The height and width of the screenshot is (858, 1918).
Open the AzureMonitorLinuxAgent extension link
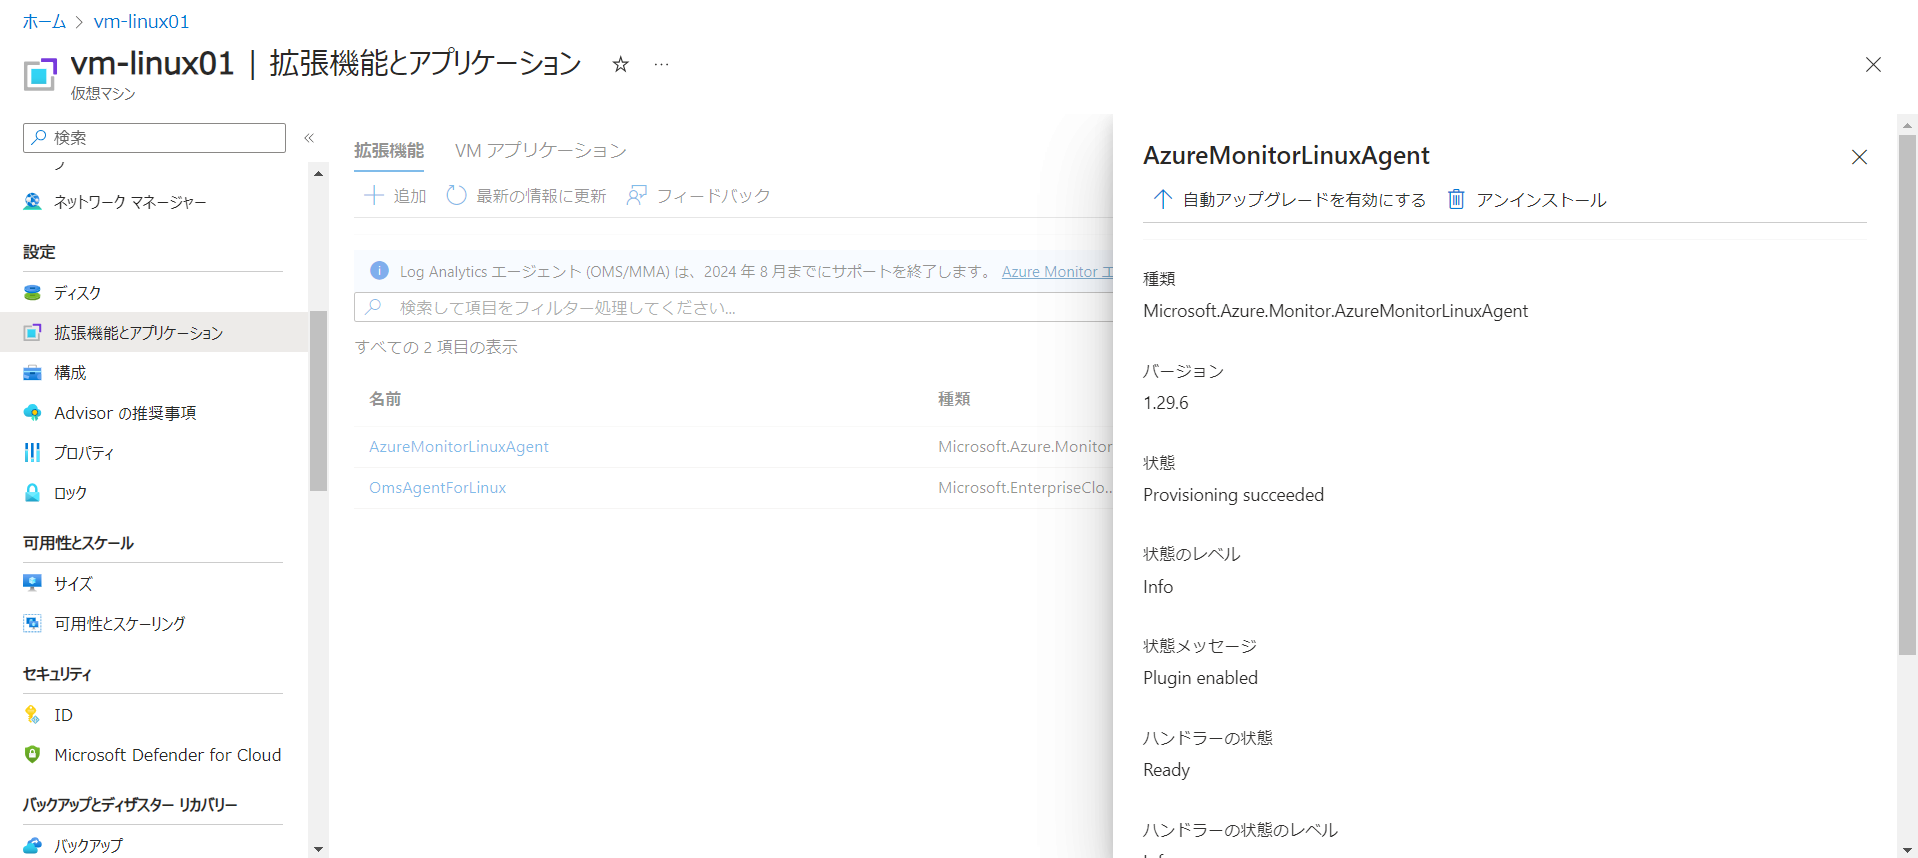[459, 446]
